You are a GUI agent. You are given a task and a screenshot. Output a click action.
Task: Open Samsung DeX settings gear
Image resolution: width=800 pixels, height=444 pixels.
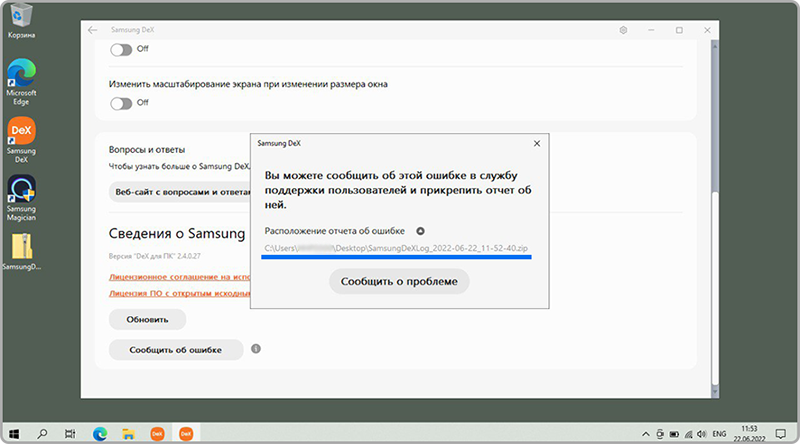pos(623,30)
